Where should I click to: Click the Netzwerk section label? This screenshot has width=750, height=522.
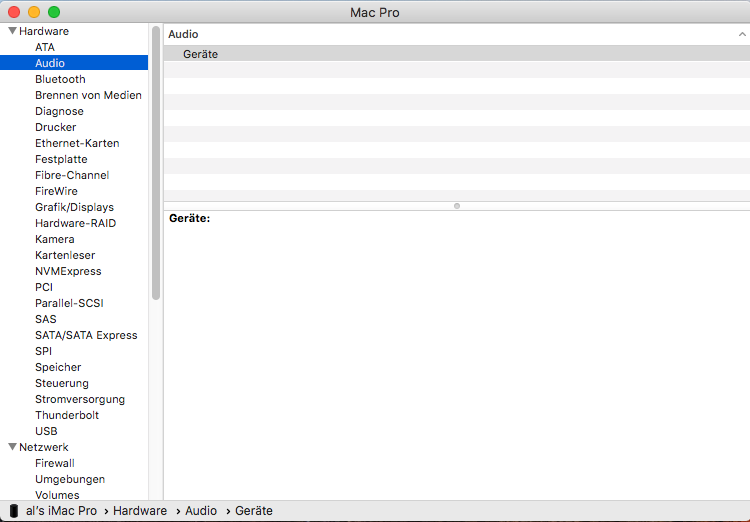click(44, 447)
